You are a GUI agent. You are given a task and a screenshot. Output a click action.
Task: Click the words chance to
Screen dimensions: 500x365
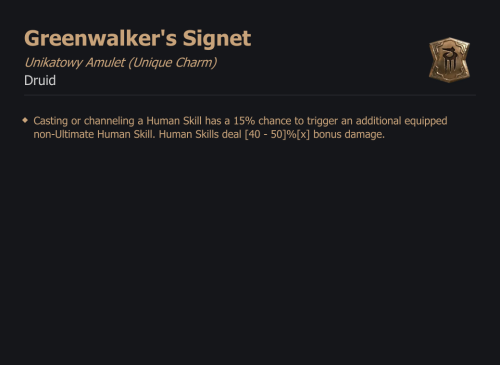[281, 121]
